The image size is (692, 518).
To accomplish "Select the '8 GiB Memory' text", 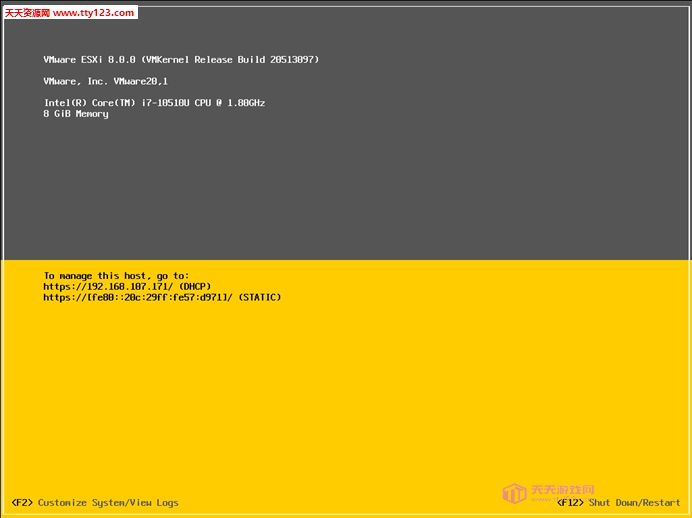I will click(76, 114).
